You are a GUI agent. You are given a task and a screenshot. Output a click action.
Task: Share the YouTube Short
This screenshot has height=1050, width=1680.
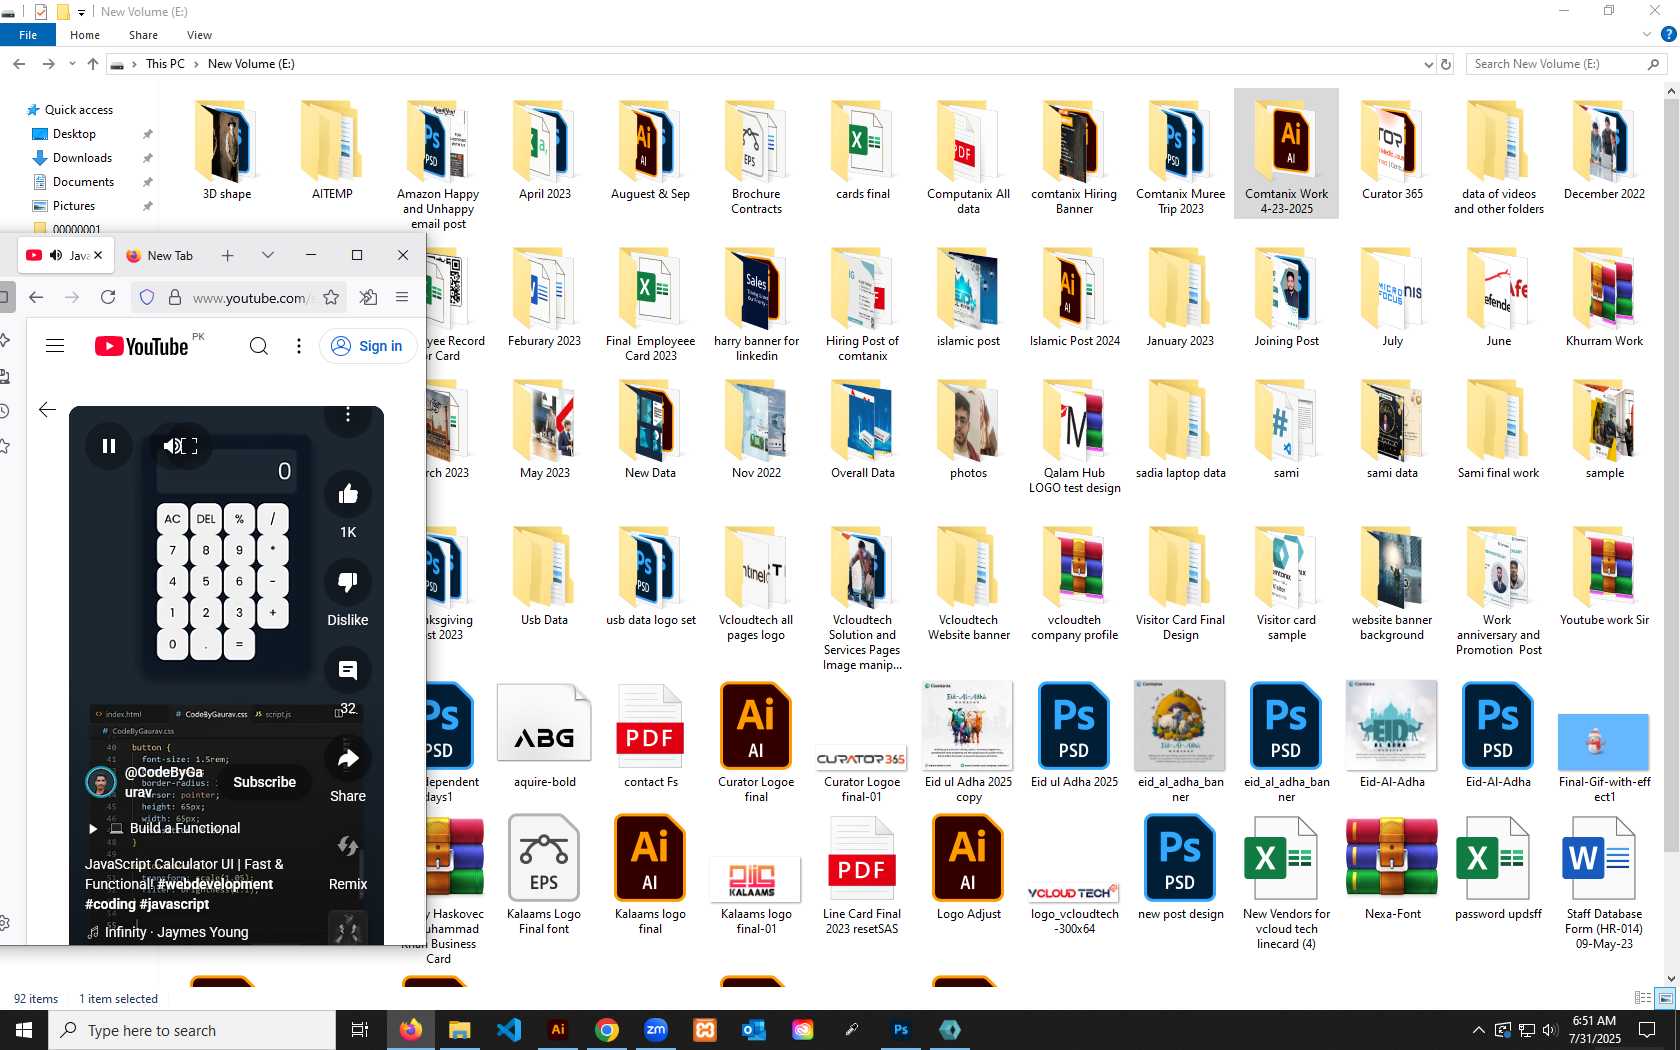point(348,758)
